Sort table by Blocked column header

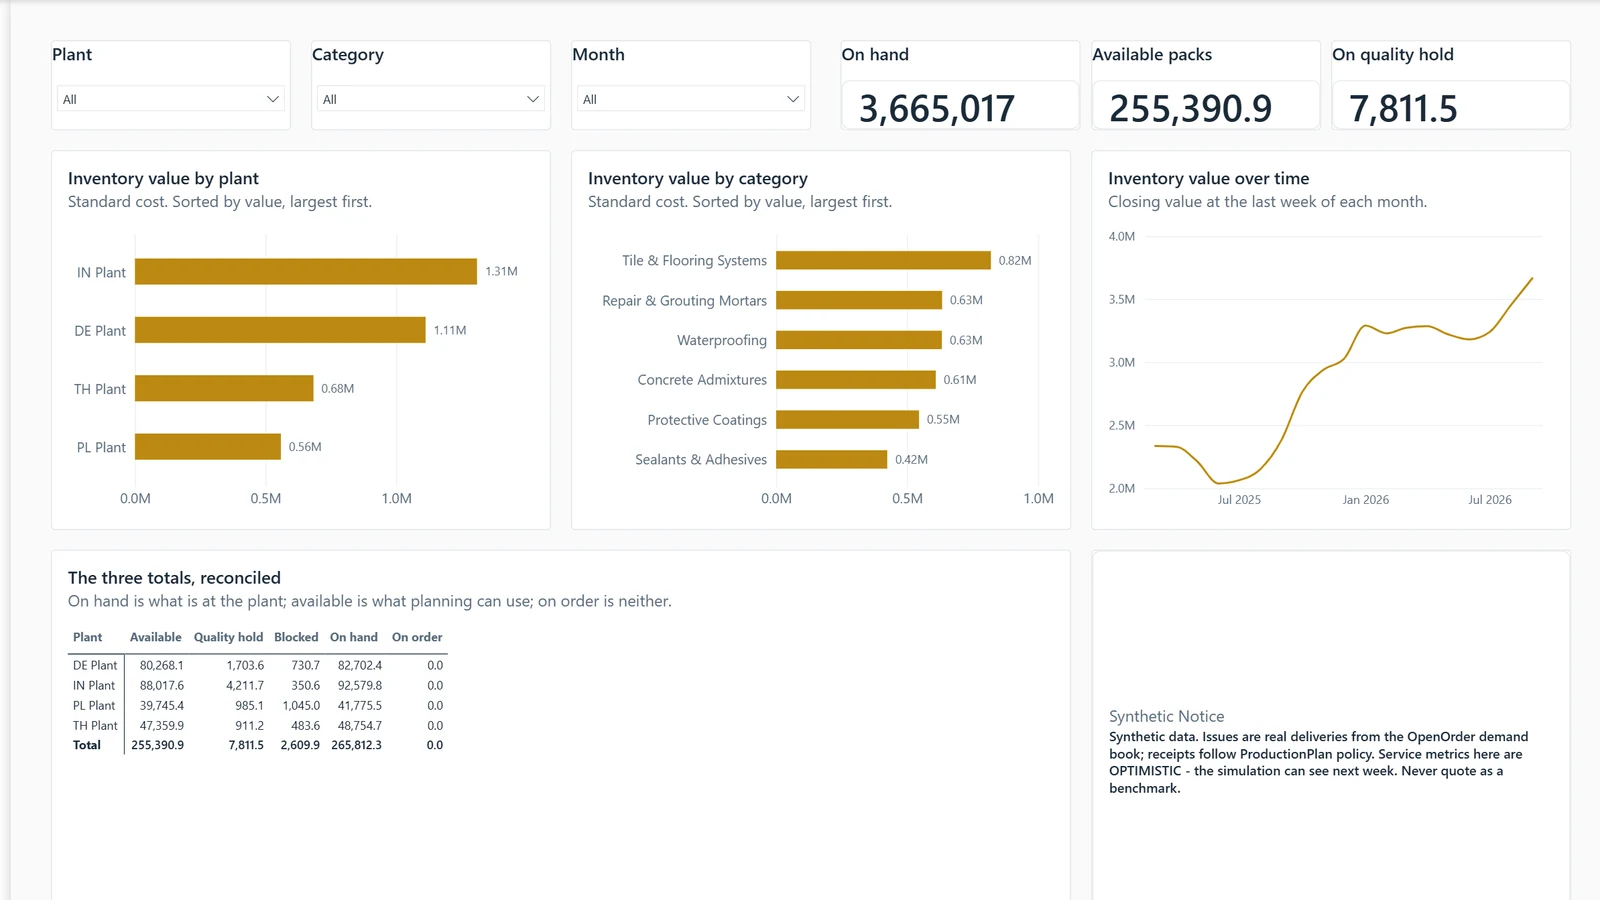296,637
